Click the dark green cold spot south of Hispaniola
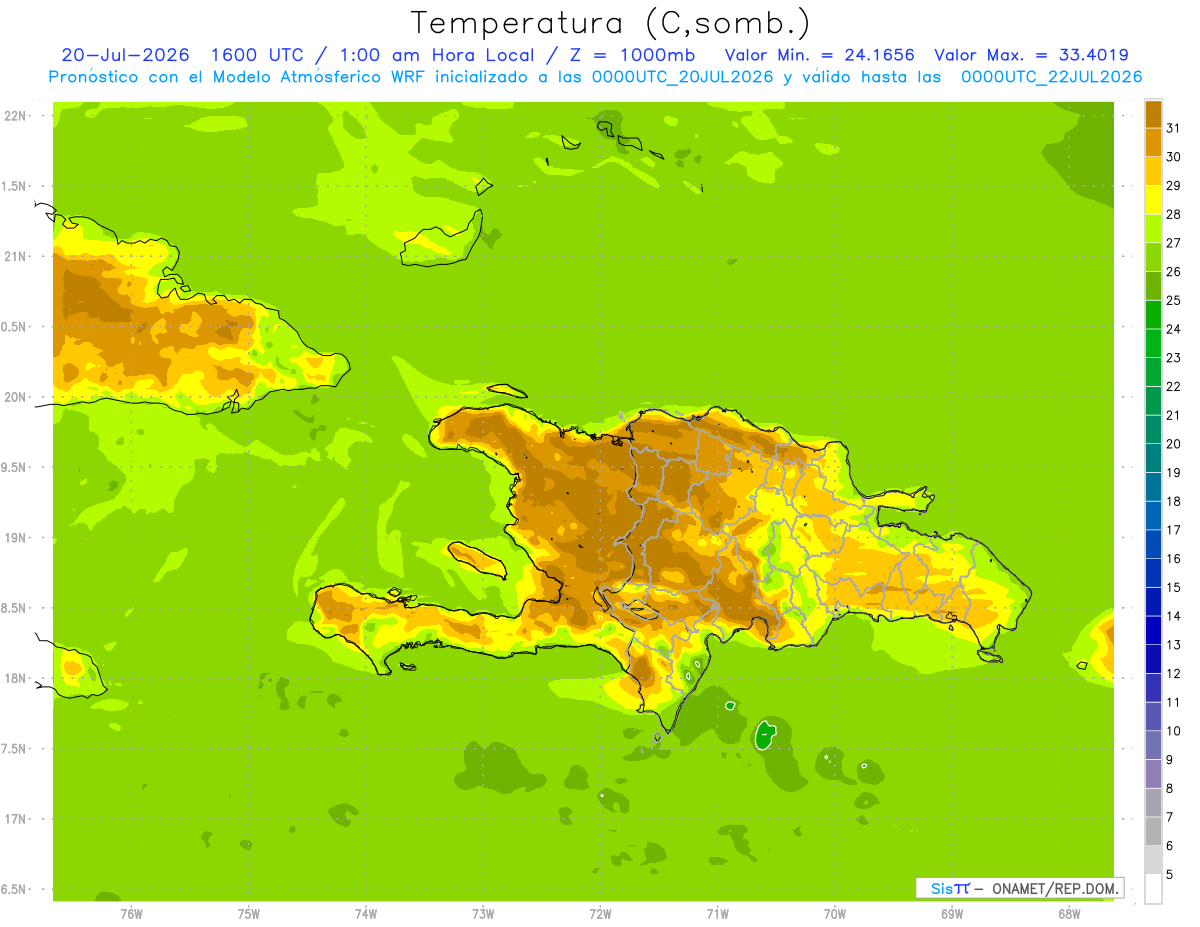The image size is (1200, 927). tap(766, 735)
